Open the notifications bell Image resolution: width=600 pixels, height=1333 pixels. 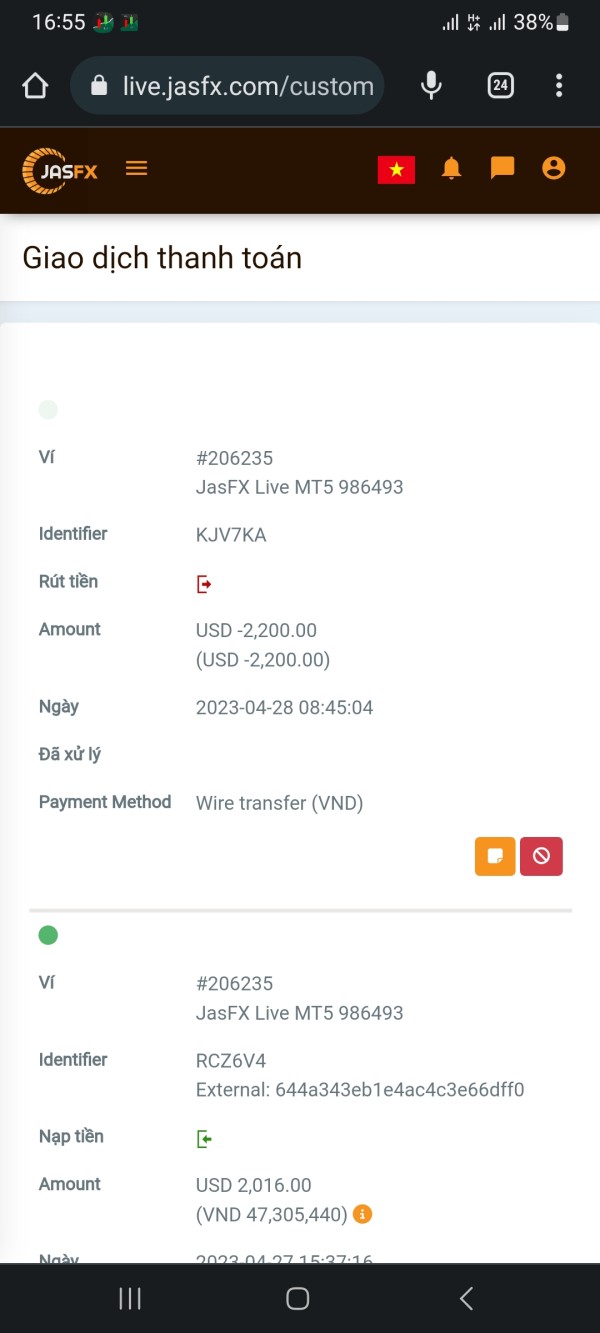click(452, 168)
